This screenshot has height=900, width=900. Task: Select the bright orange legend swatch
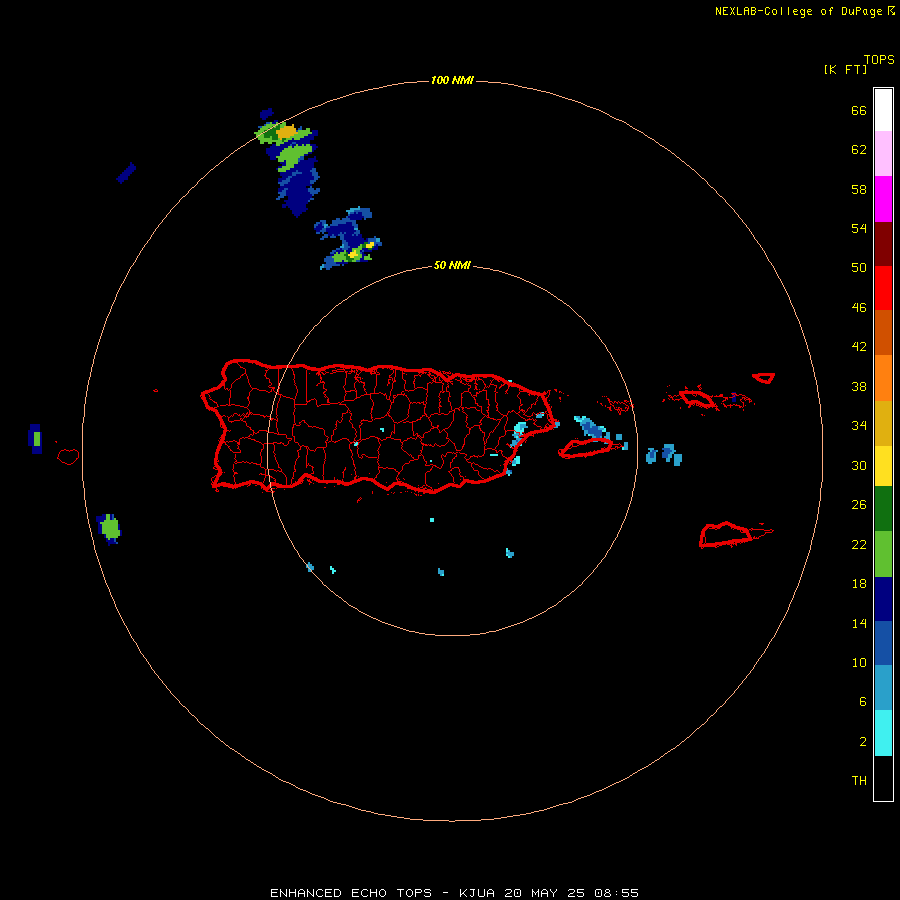[x=883, y=378]
